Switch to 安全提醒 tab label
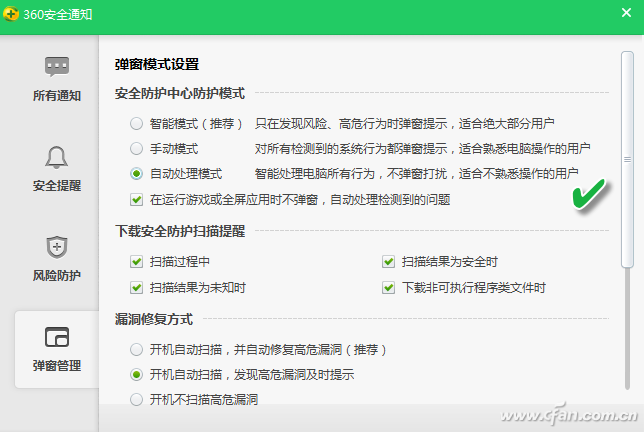This screenshot has height=432, width=644. point(57,186)
